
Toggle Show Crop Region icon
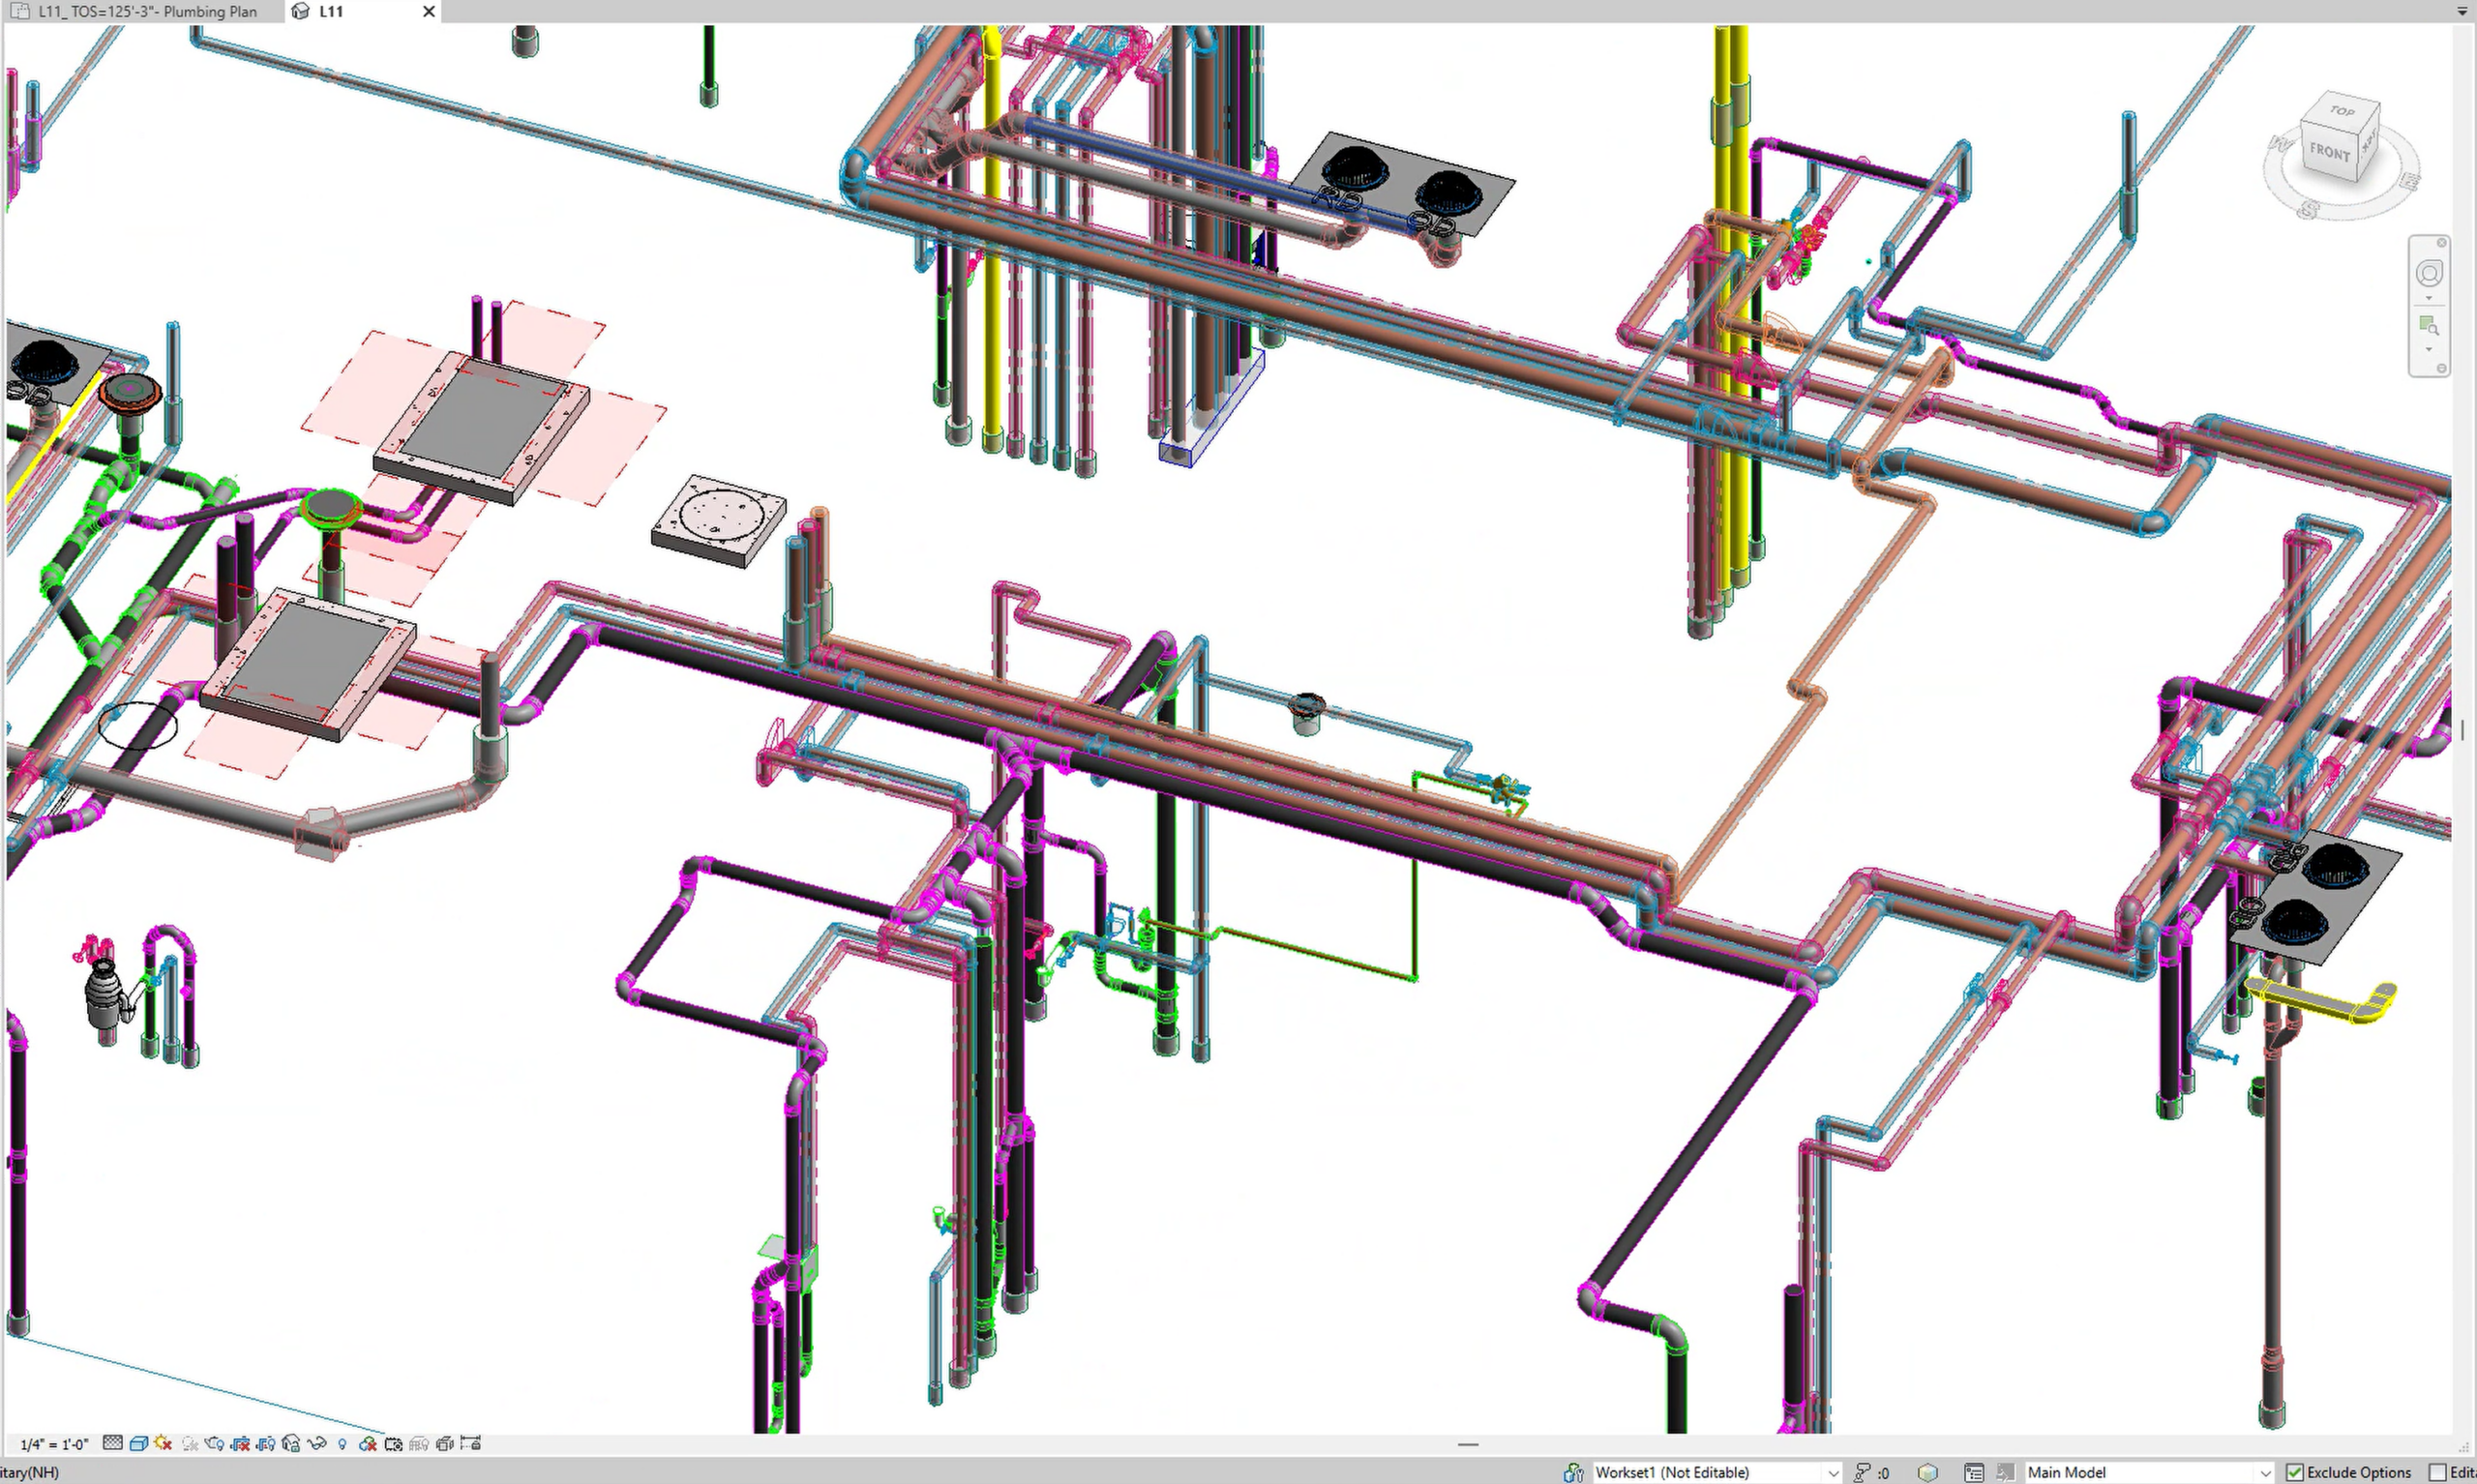coord(266,1443)
